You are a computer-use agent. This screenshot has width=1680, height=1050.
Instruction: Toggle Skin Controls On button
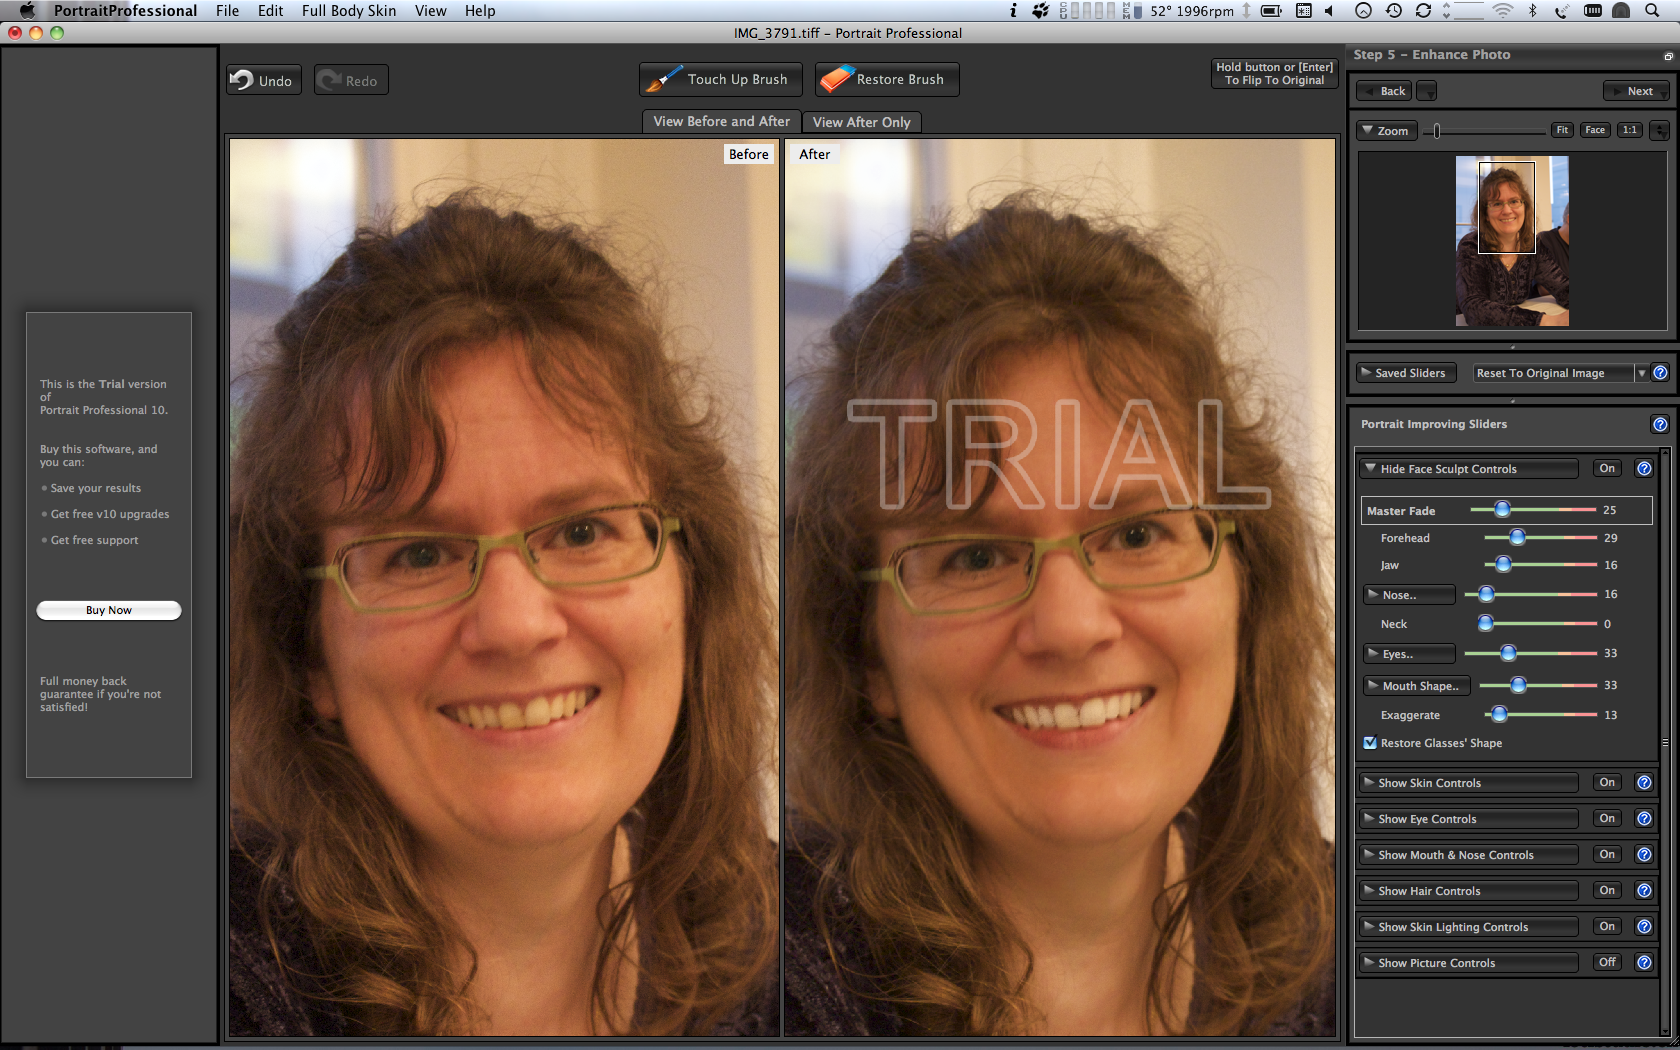[1607, 782]
